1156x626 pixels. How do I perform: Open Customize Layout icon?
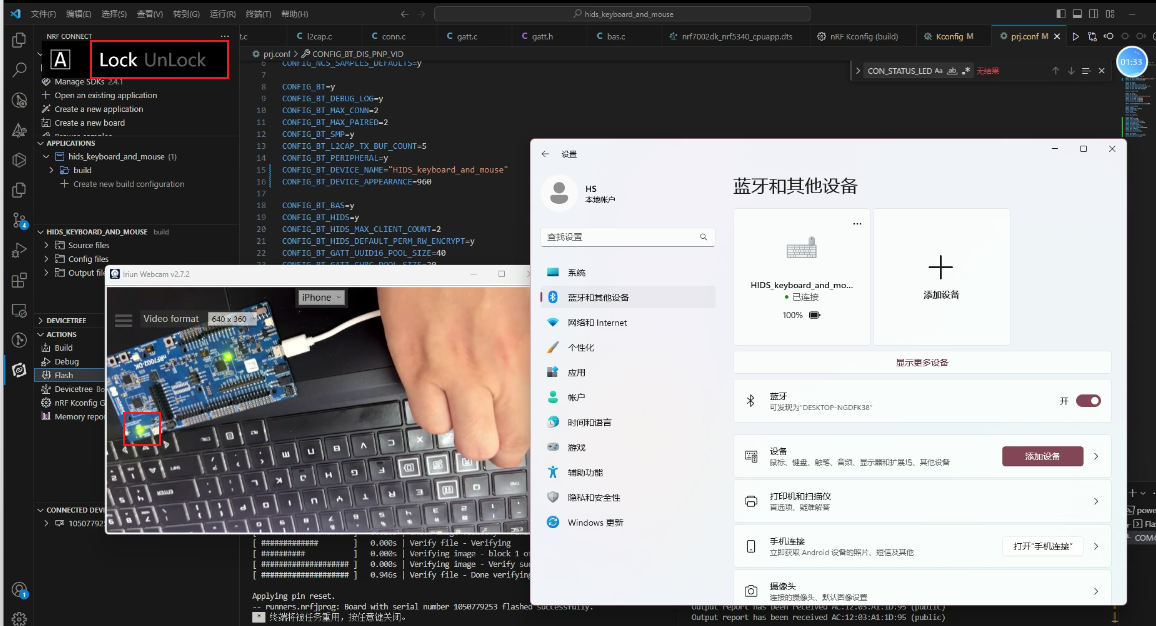point(1110,13)
